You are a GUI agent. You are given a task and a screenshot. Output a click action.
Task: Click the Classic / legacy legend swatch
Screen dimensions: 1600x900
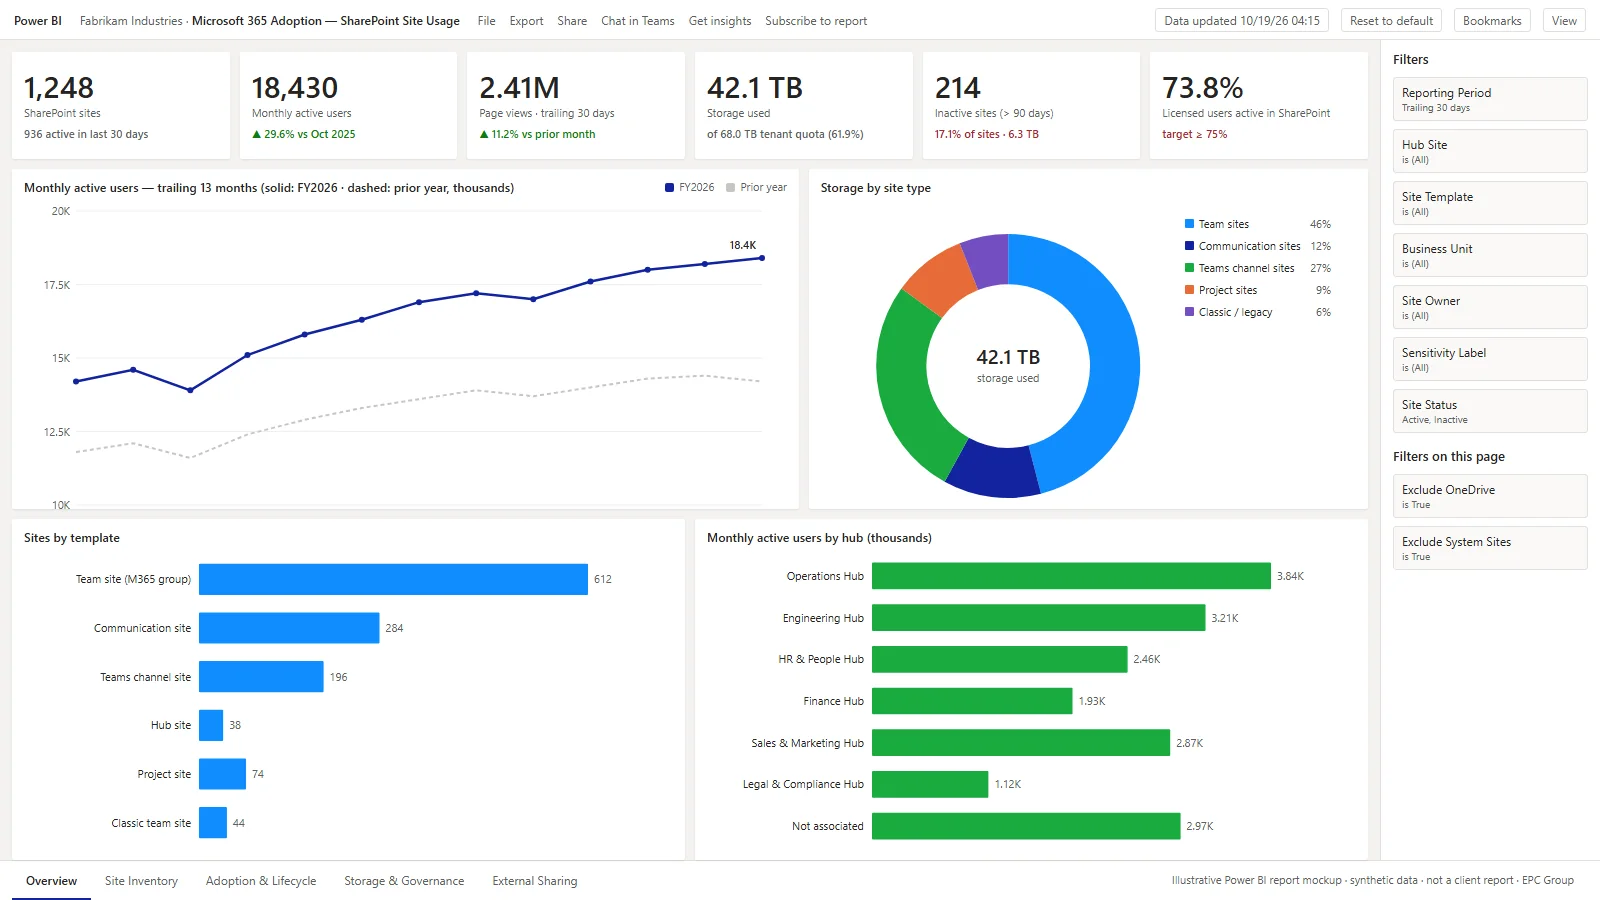point(1189,312)
